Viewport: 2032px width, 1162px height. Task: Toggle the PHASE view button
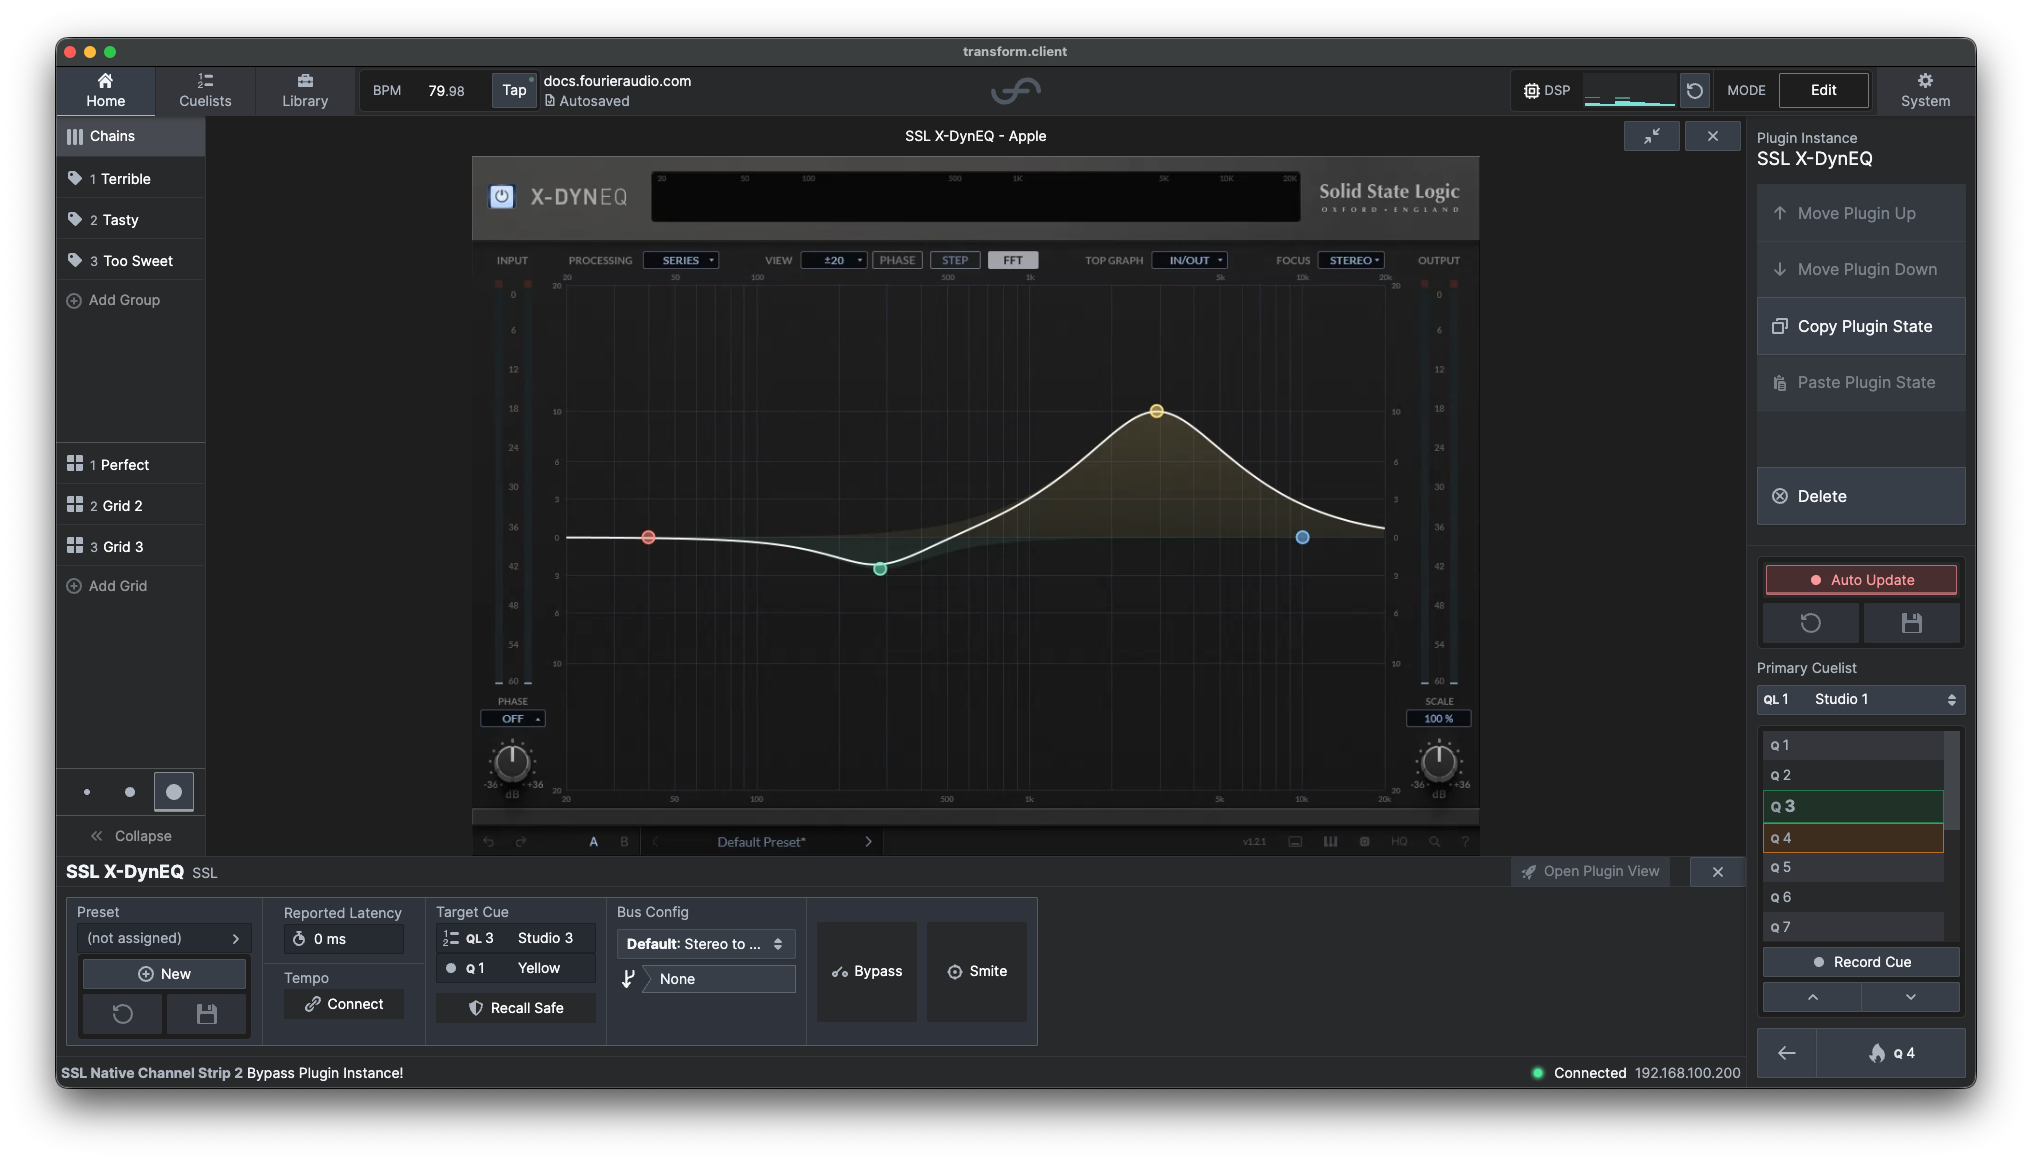pos(897,260)
